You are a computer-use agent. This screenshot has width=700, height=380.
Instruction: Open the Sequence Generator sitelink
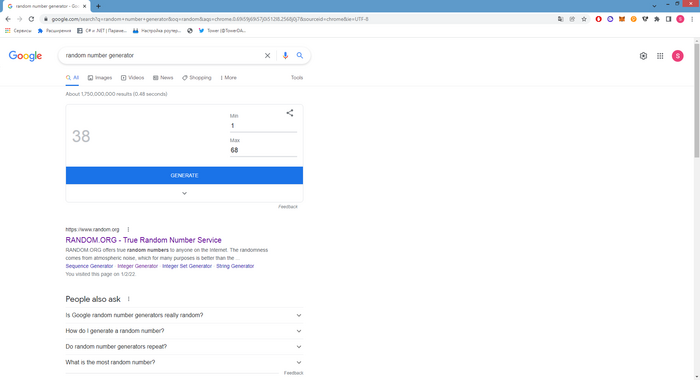(89, 266)
